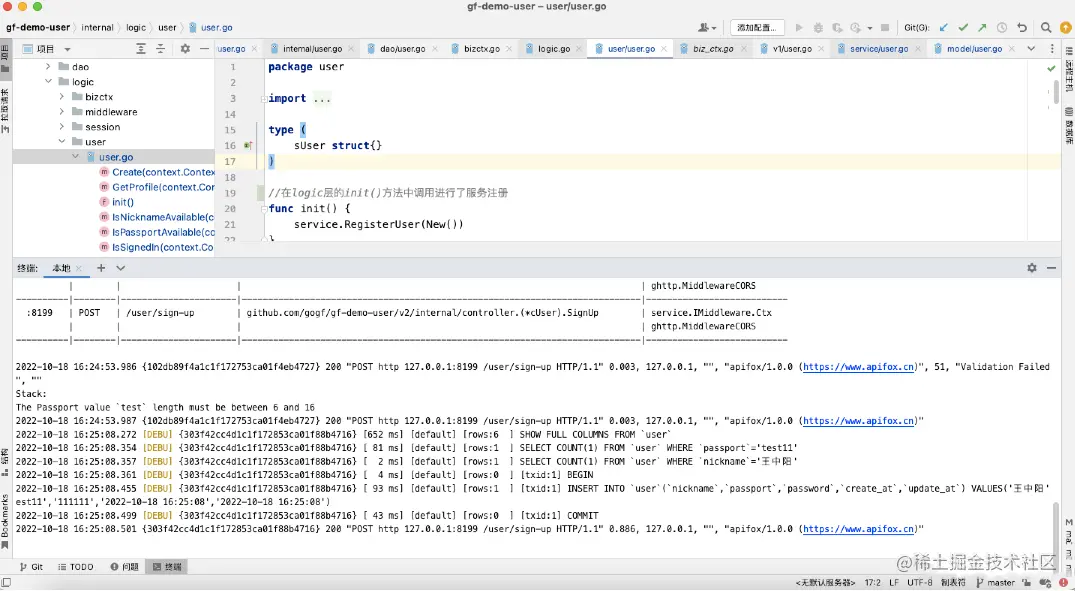1075x591 pixels.
Task: Click the Git commit green checkmark
Action: click(963, 27)
